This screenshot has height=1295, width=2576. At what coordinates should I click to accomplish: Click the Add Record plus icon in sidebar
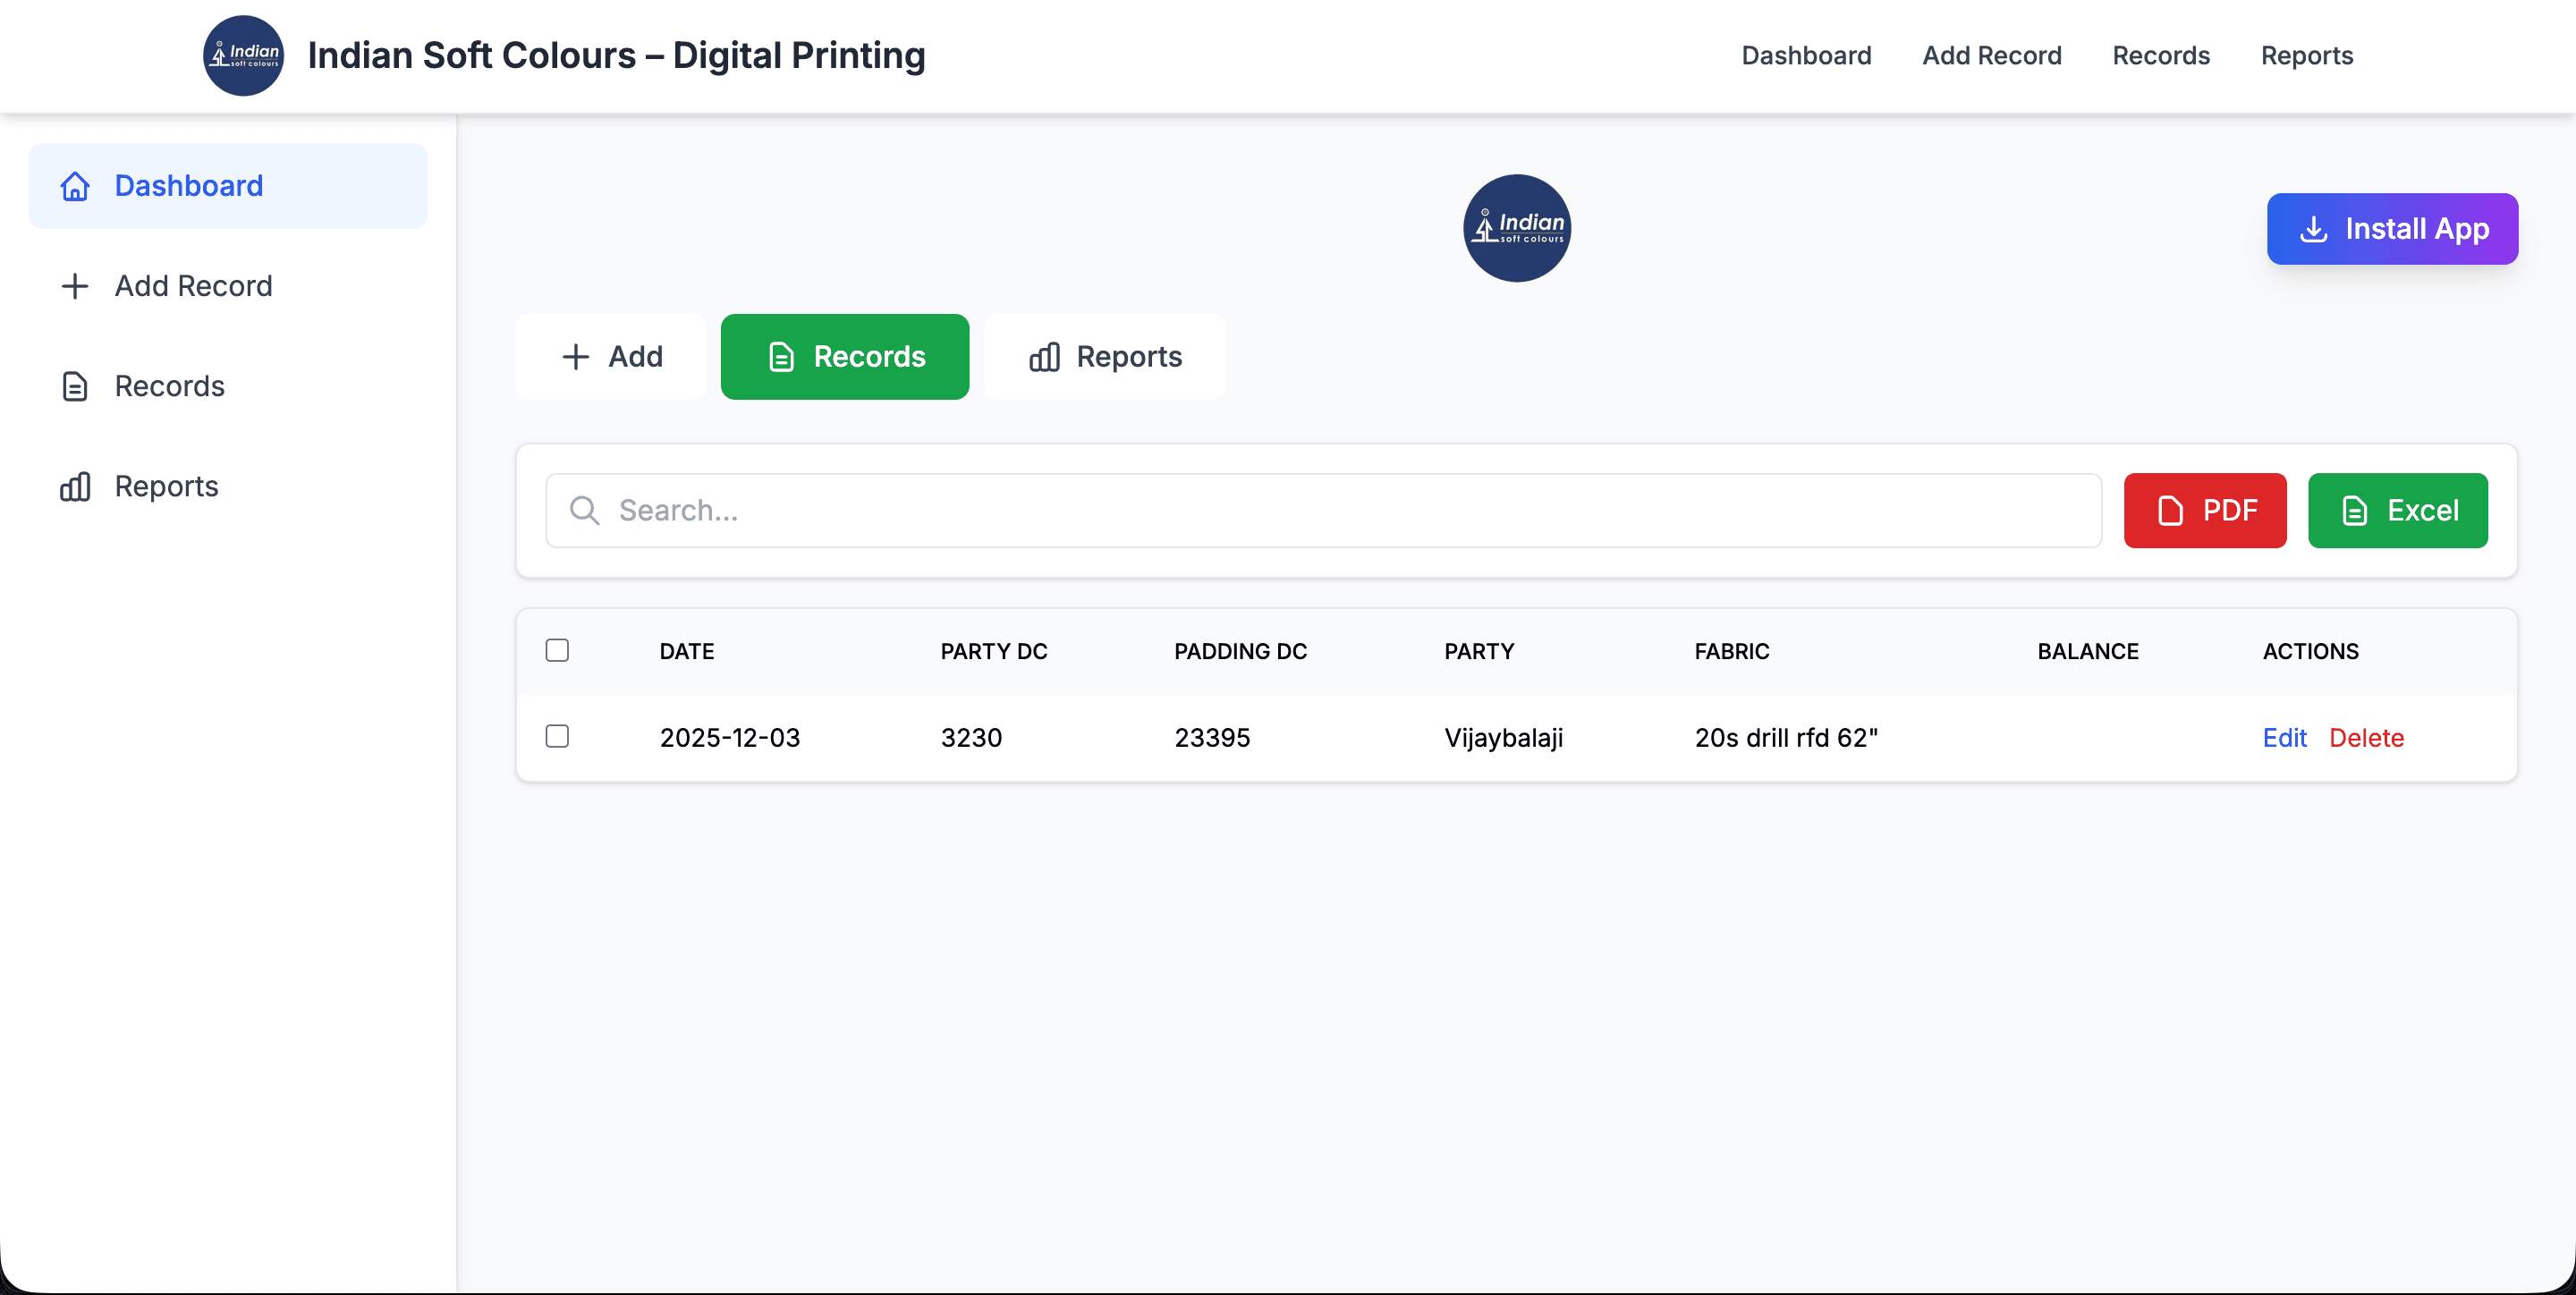click(x=75, y=286)
